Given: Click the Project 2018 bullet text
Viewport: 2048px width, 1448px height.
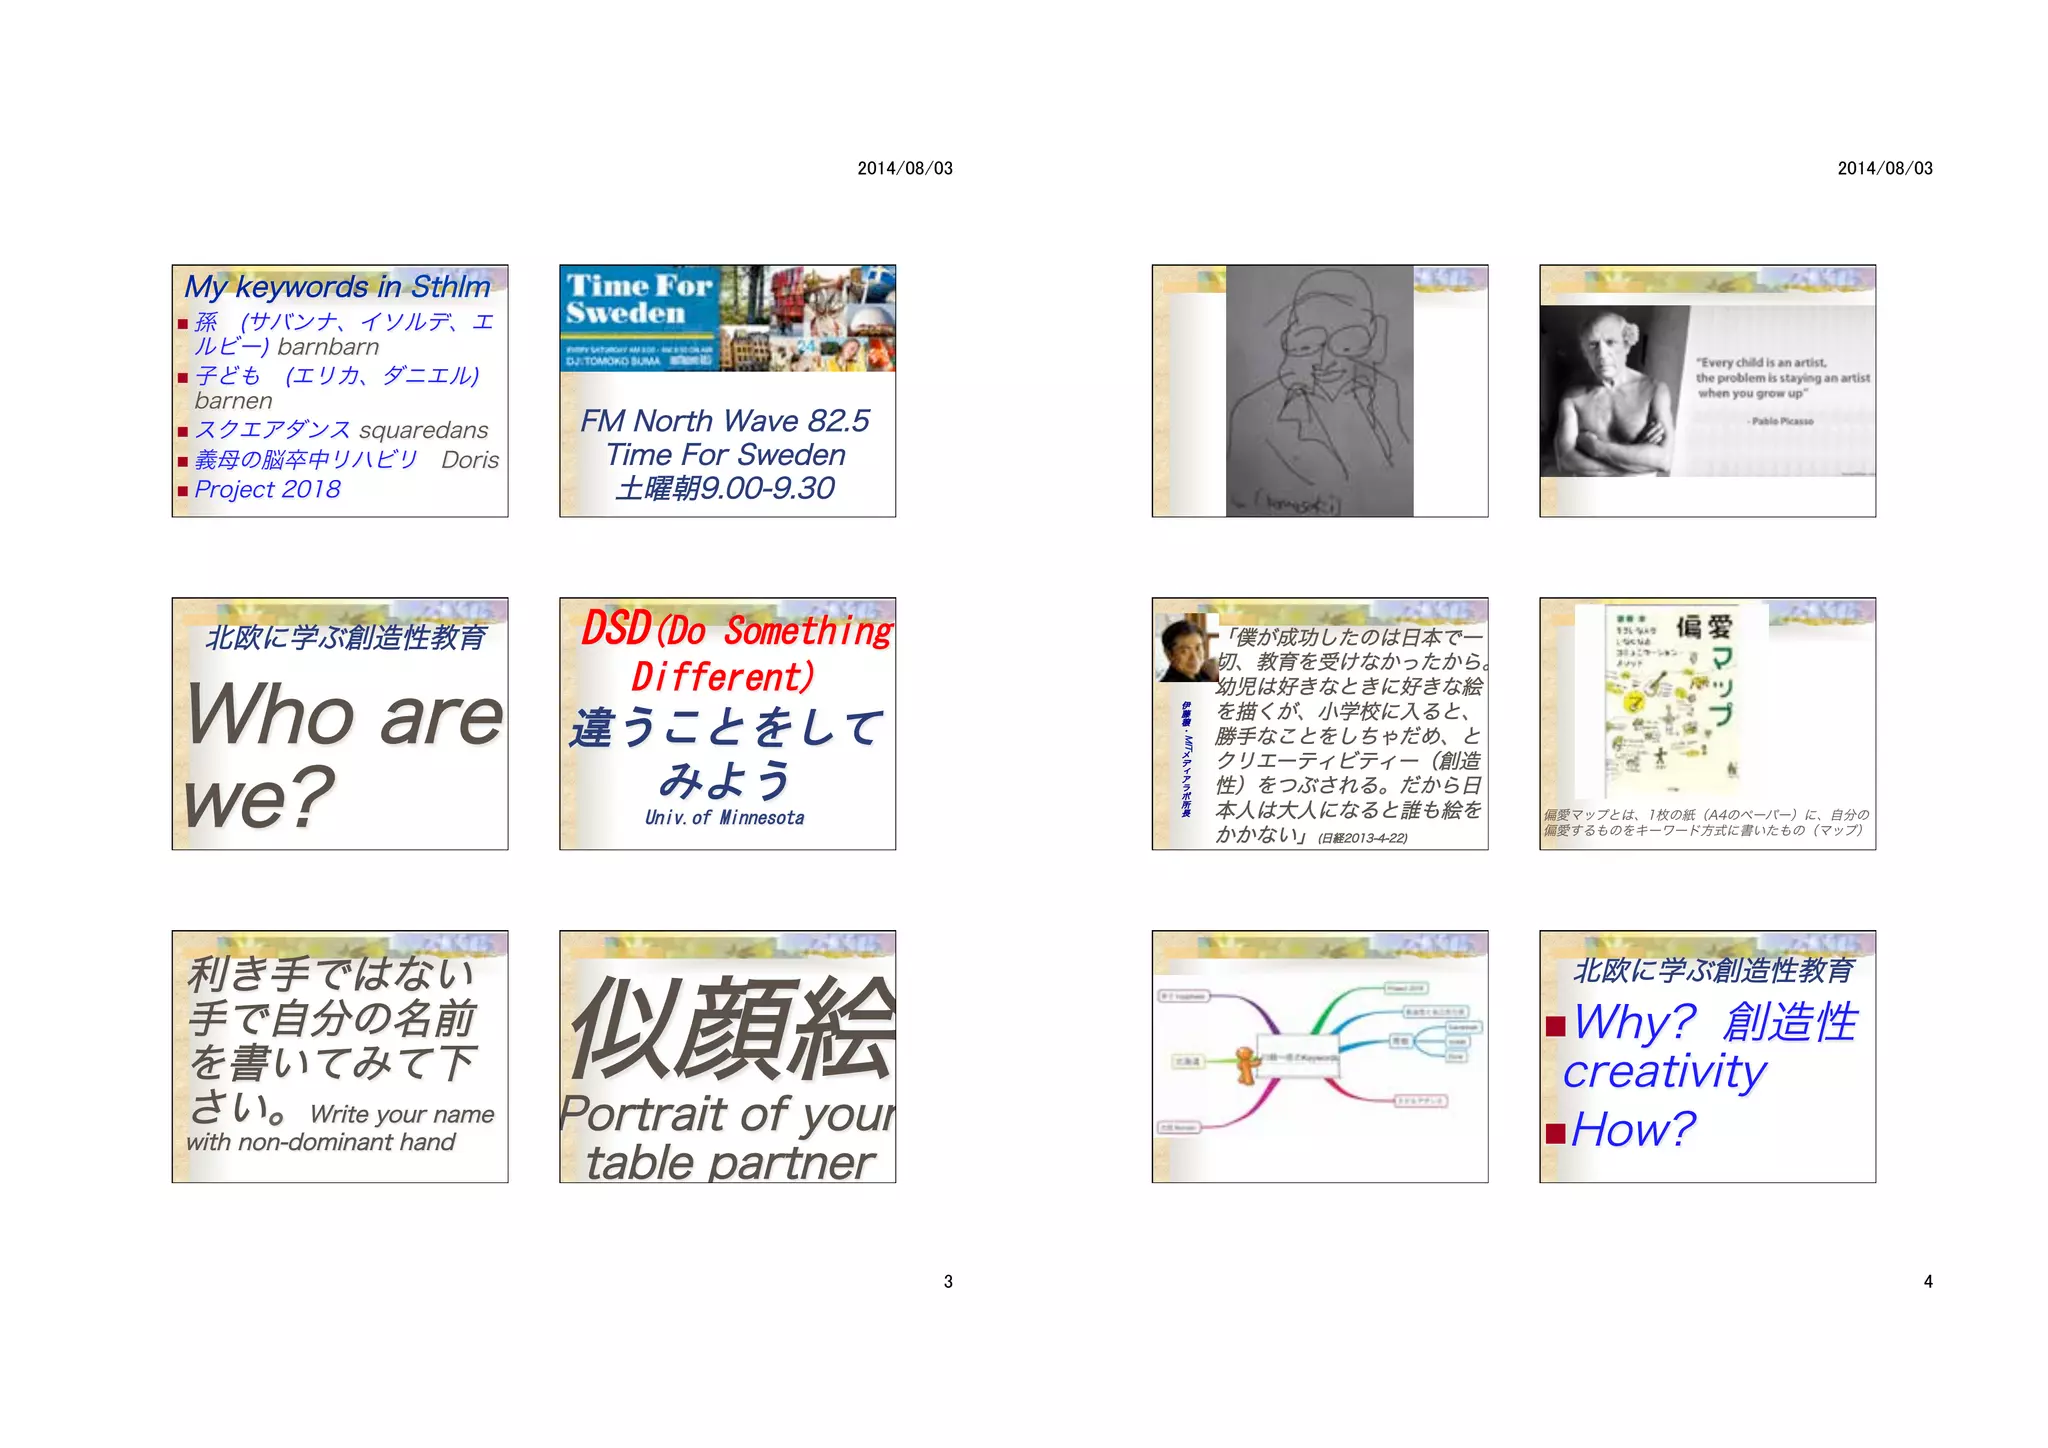Looking at the screenshot, I should click(x=267, y=489).
